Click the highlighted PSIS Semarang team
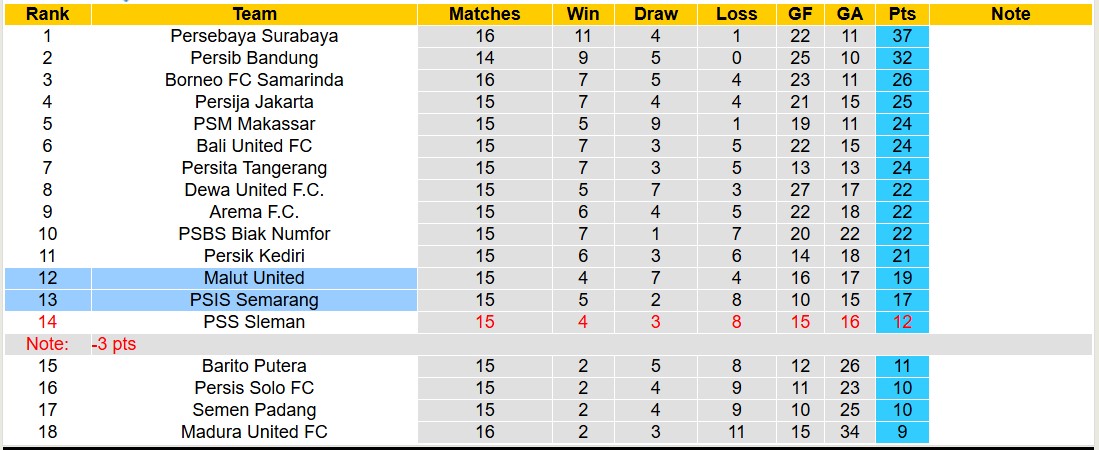Screen dimensions: 1099x450 pyautogui.click(x=254, y=300)
